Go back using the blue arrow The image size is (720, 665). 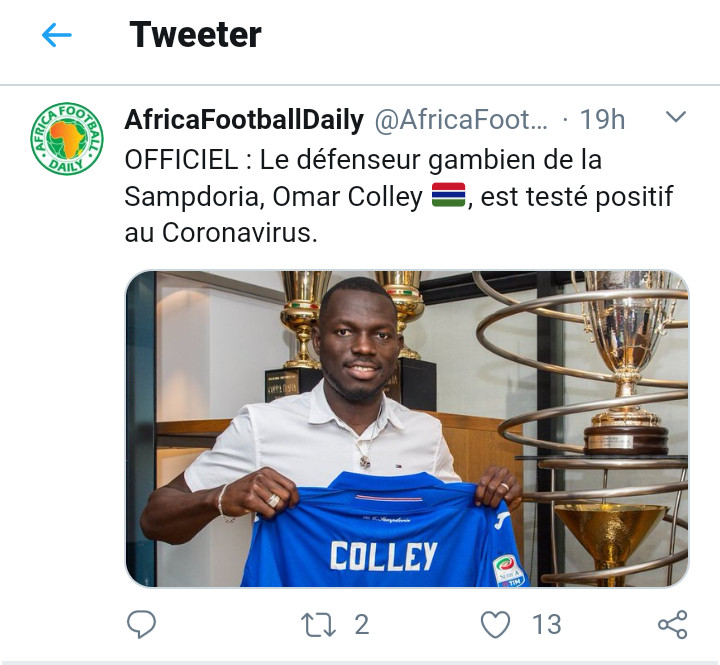56,35
